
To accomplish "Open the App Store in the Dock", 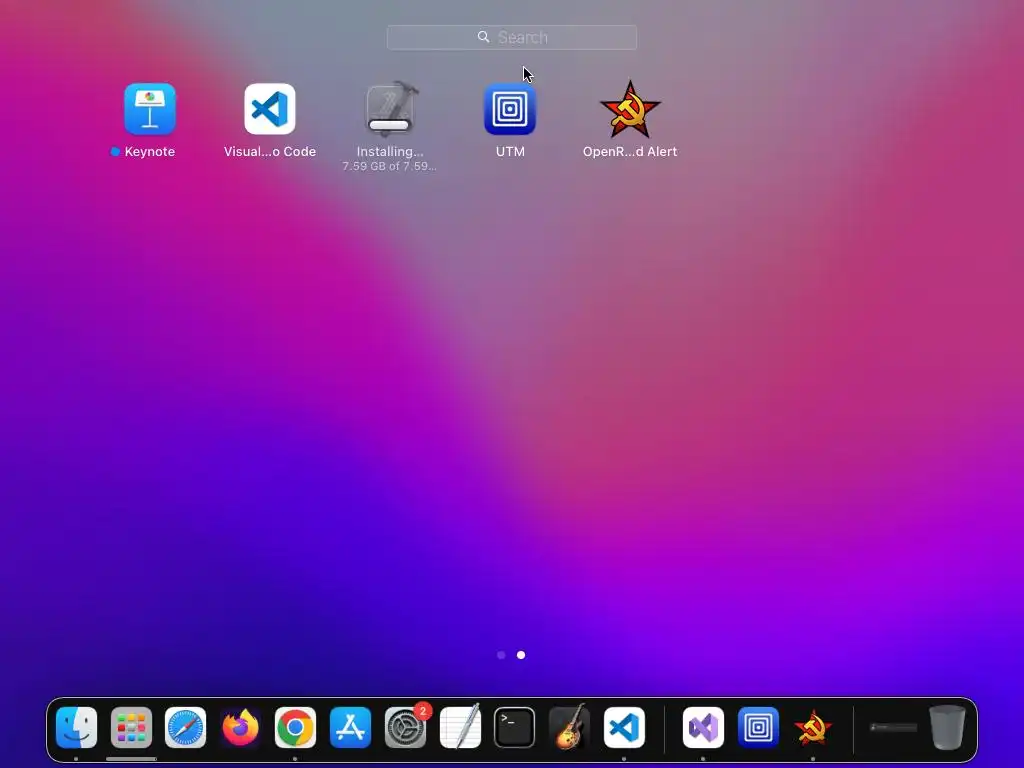I will [350, 727].
